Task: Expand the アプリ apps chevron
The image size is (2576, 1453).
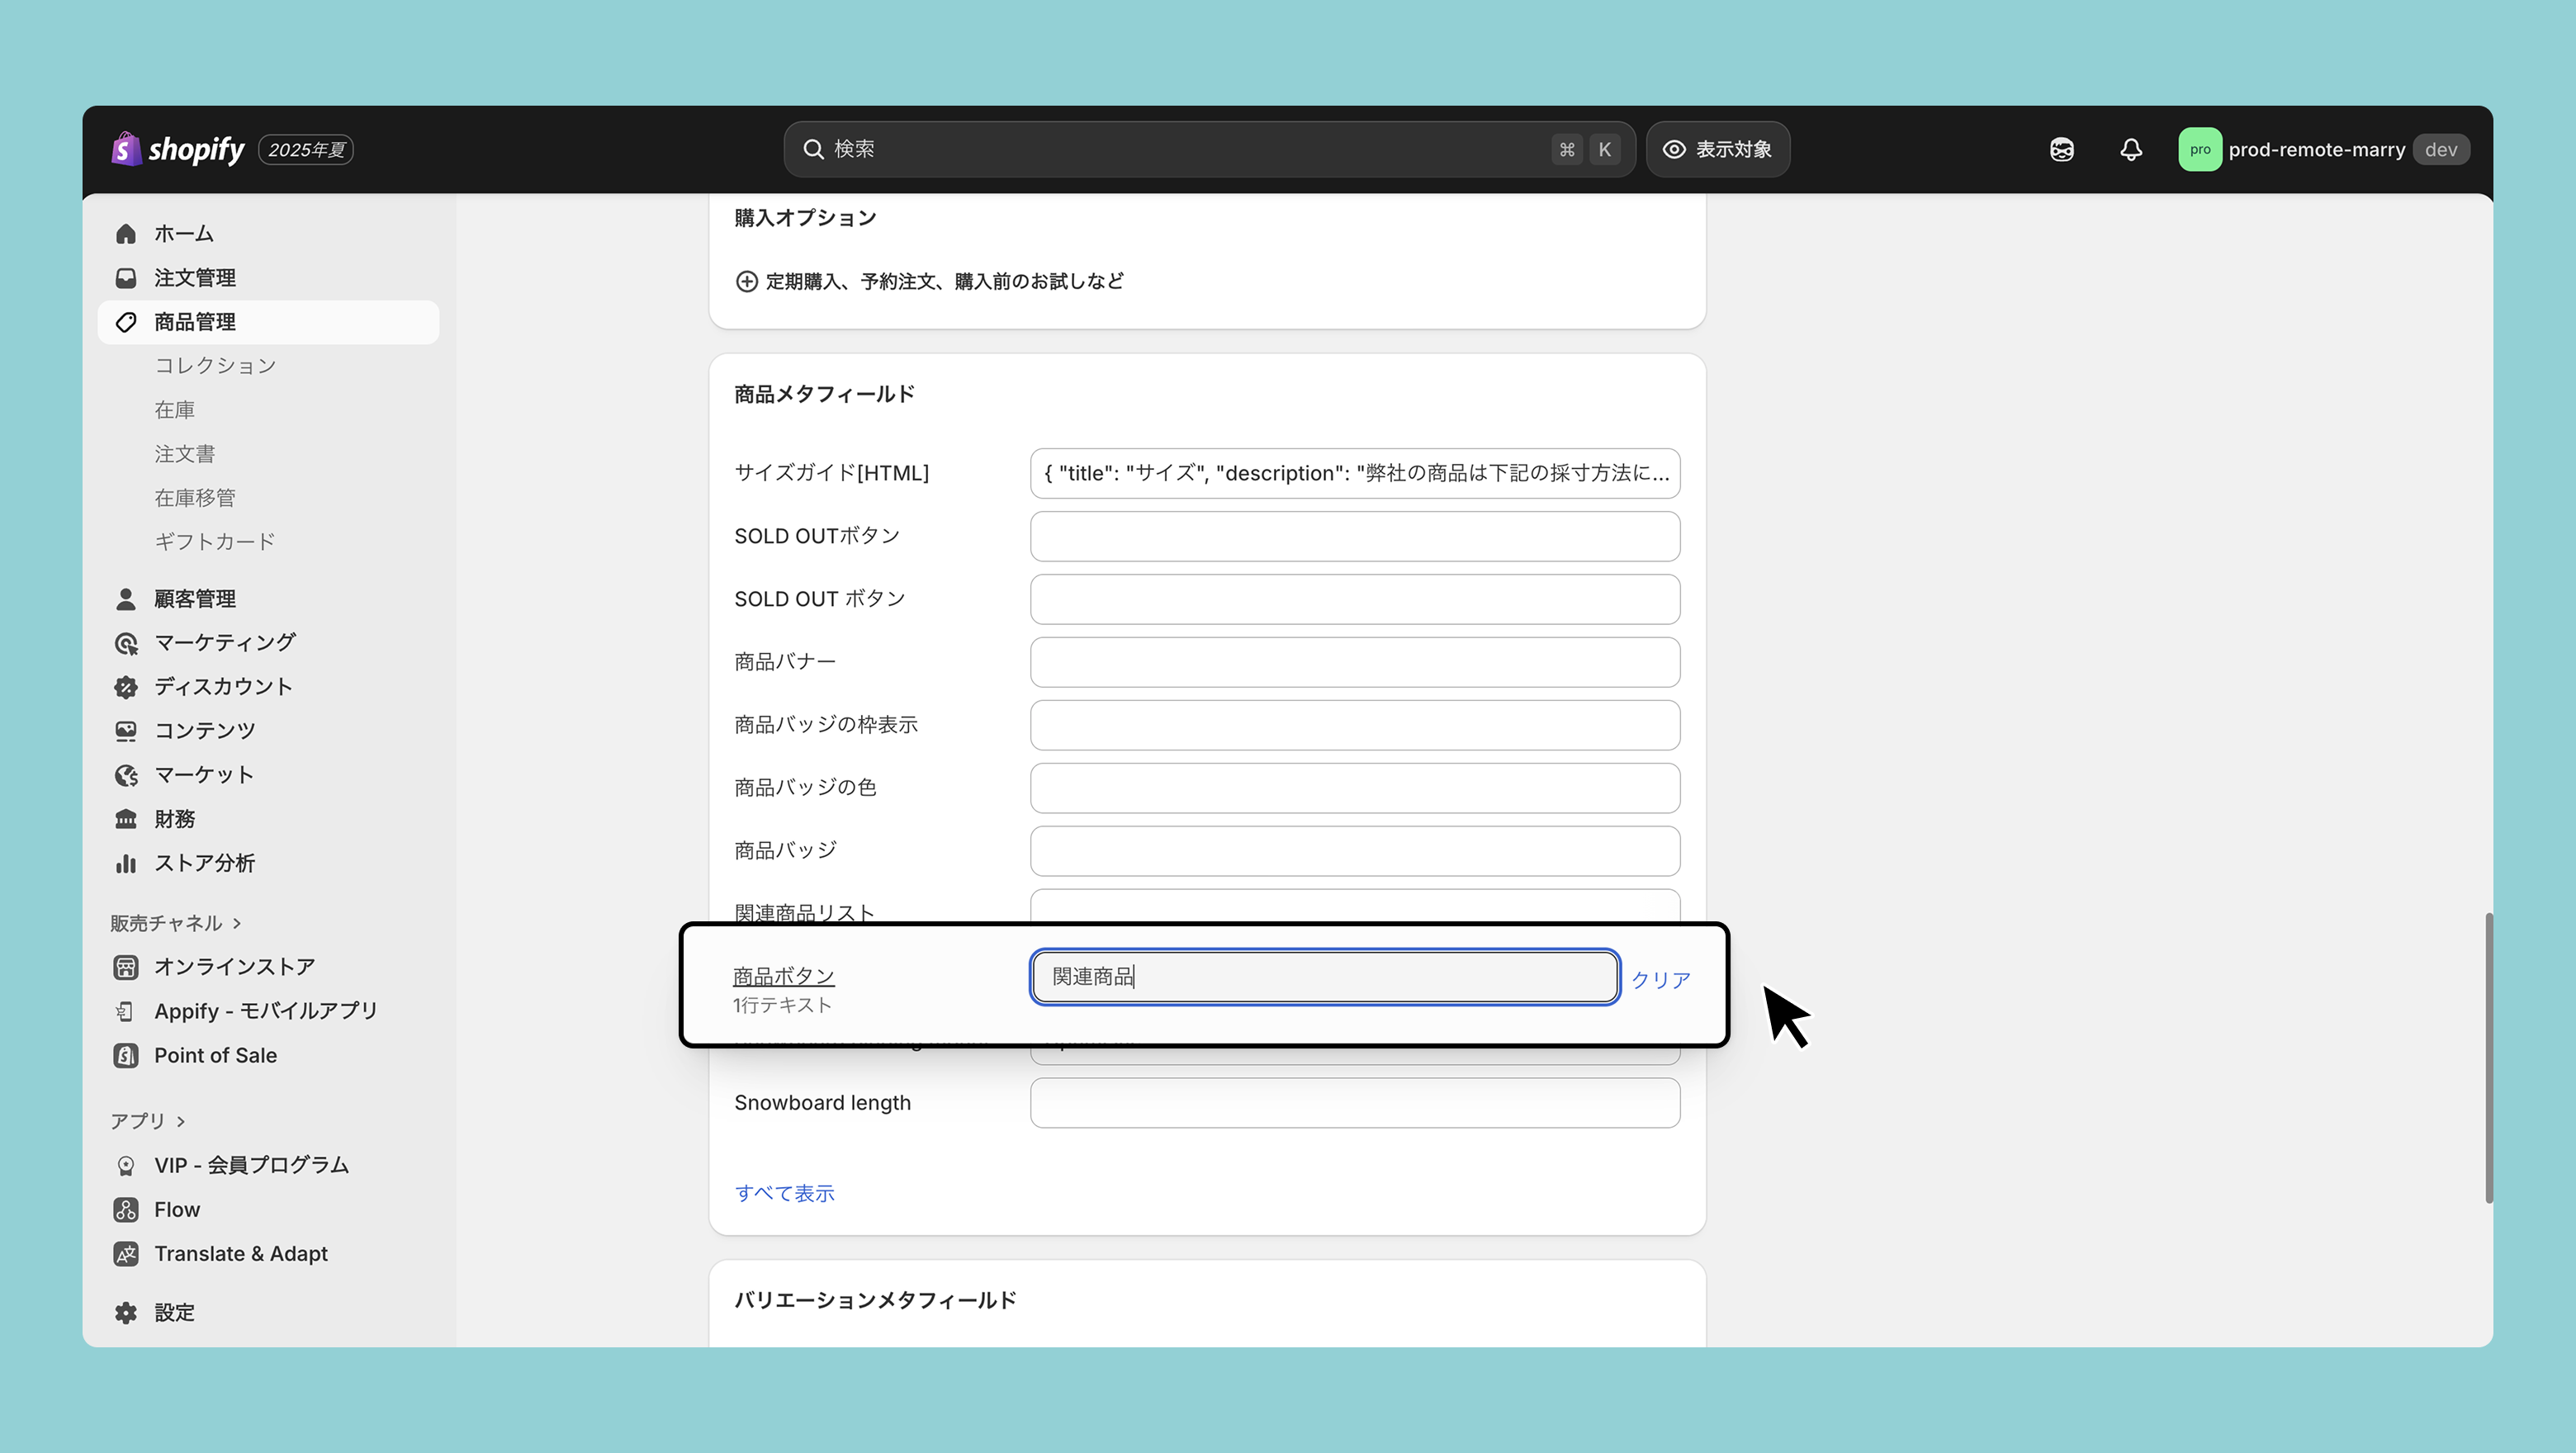Action: 181,1121
